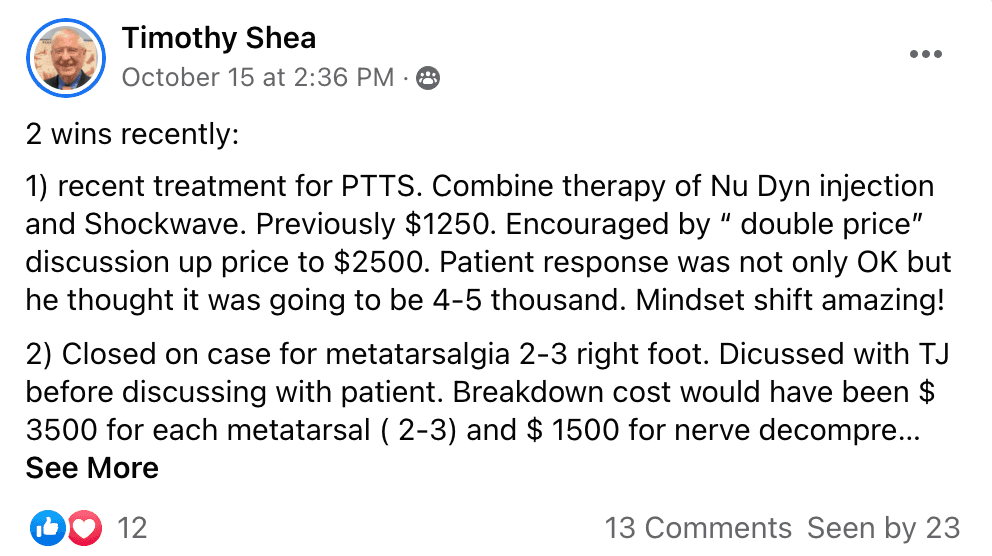Click the word "metatarsalgia" in second paragraph
The image size is (992, 556).
[x=418, y=354]
